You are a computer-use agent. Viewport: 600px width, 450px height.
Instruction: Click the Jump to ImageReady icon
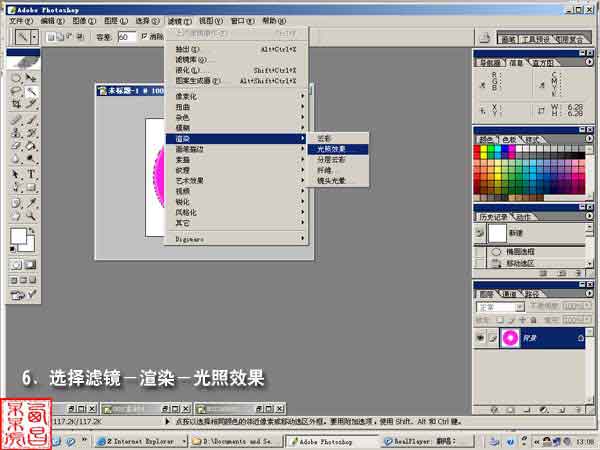pyautogui.click(x=23, y=295)
